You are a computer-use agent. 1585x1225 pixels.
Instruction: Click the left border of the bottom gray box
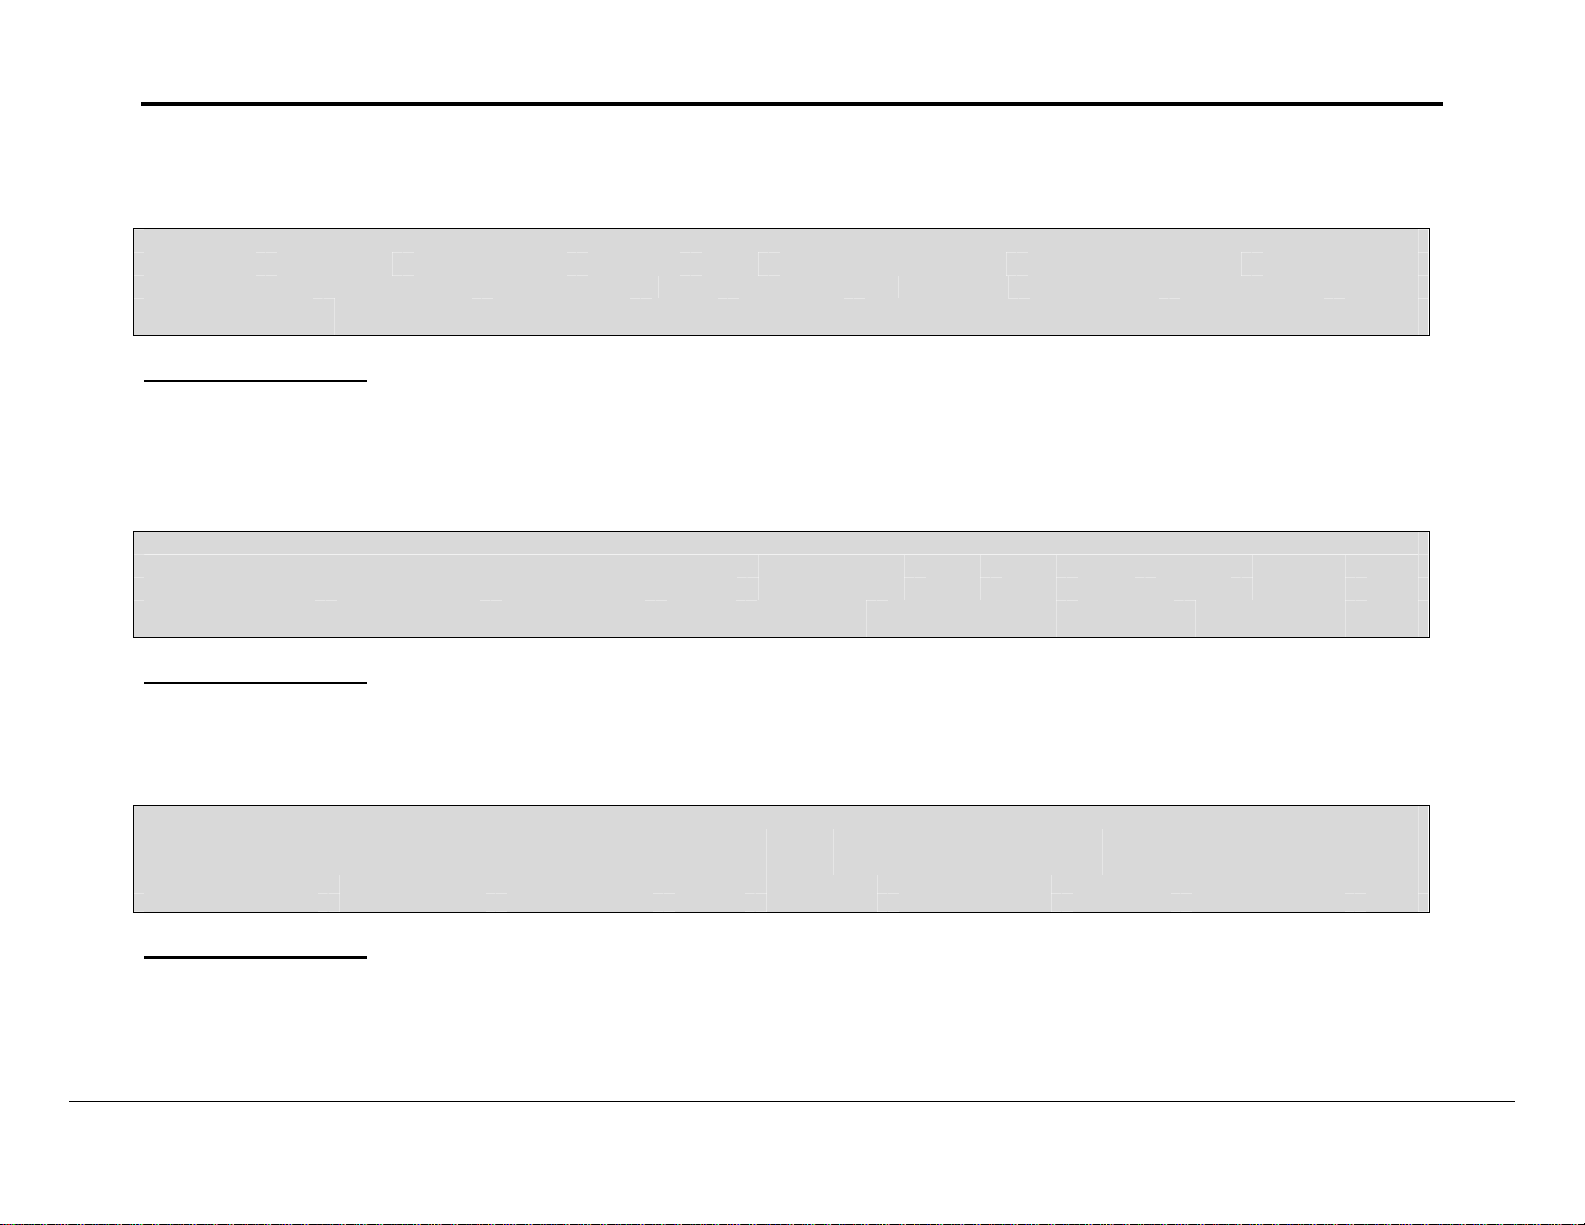pos(134,858)
